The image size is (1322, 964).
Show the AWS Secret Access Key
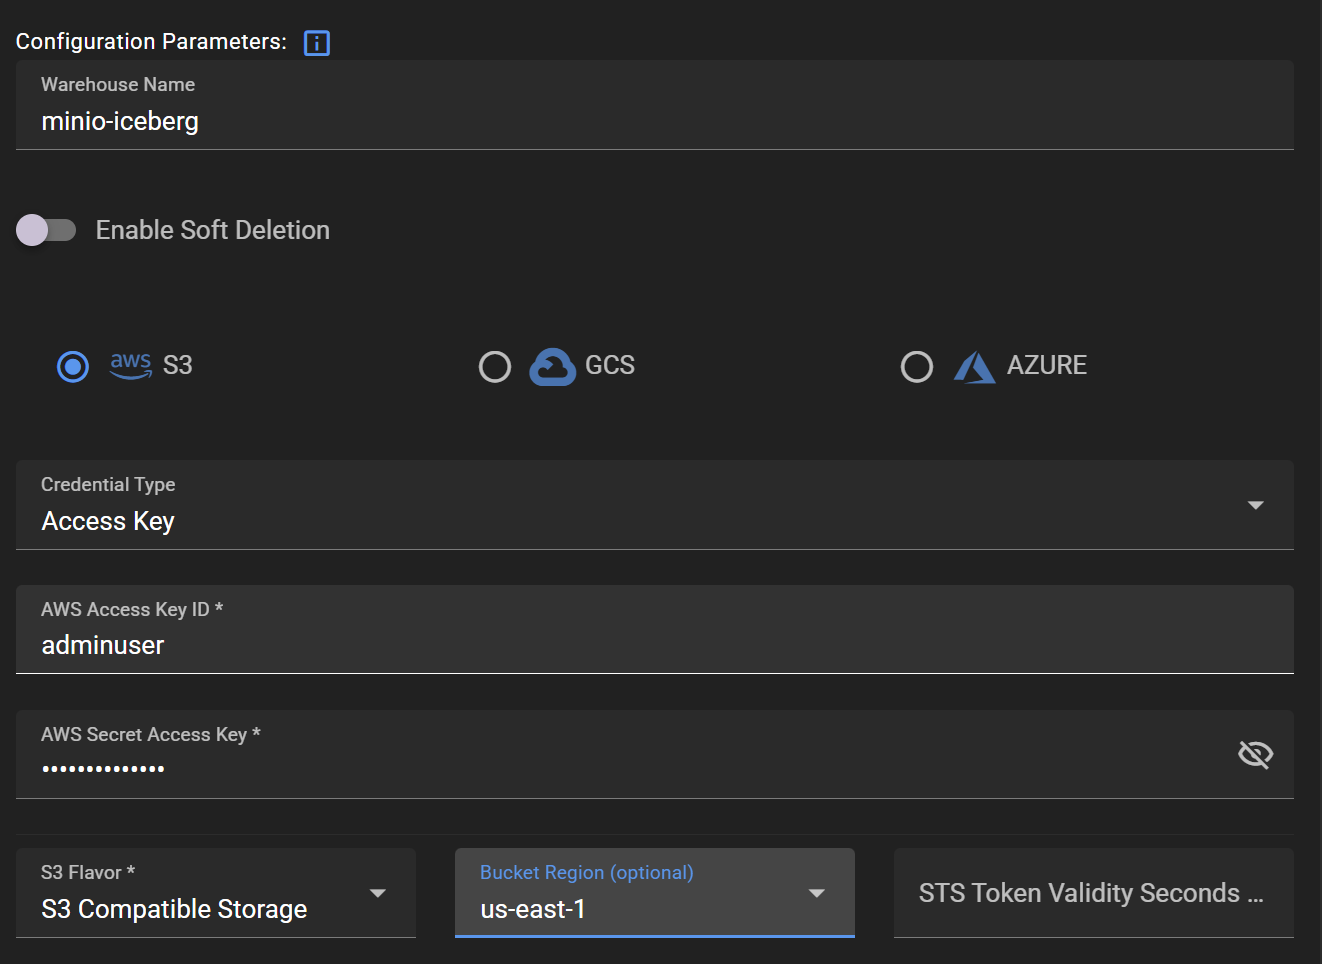click(1255, 754)
